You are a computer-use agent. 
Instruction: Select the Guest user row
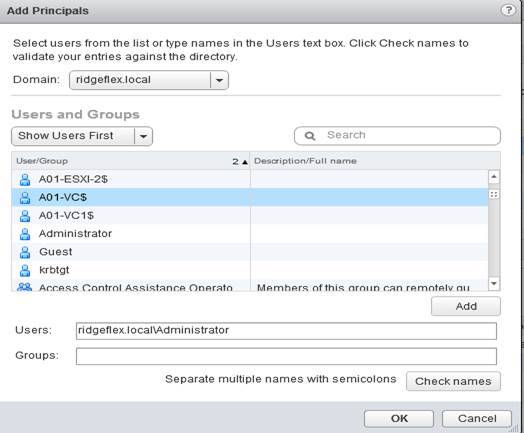click(250, 252)
